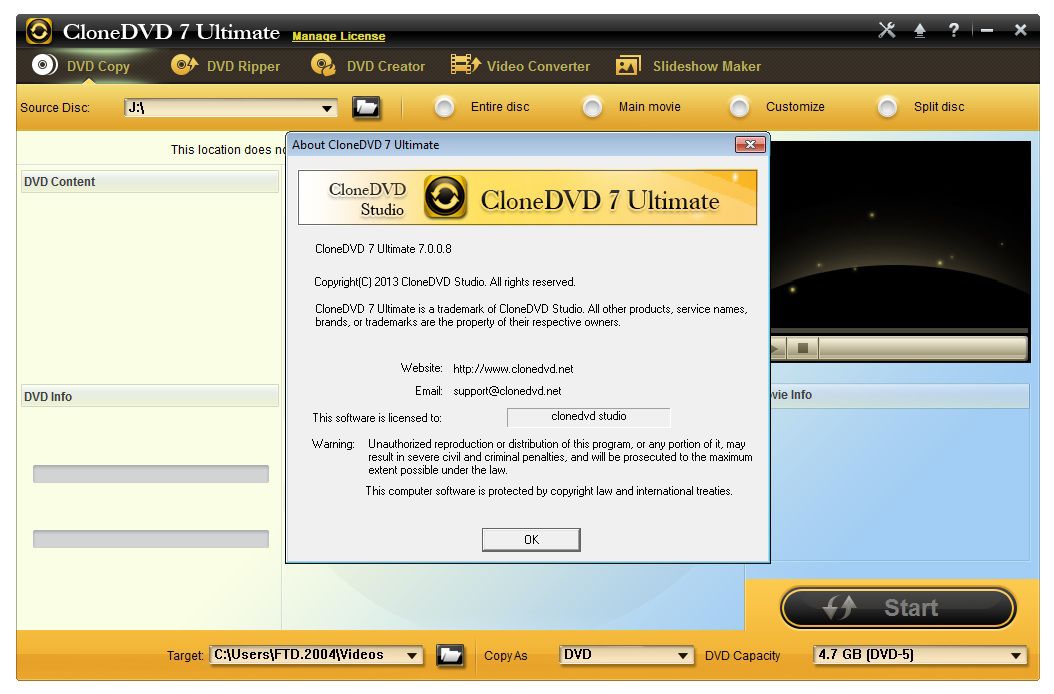
Task: Browse for source disc folder icon
Action: click(366, 107)
